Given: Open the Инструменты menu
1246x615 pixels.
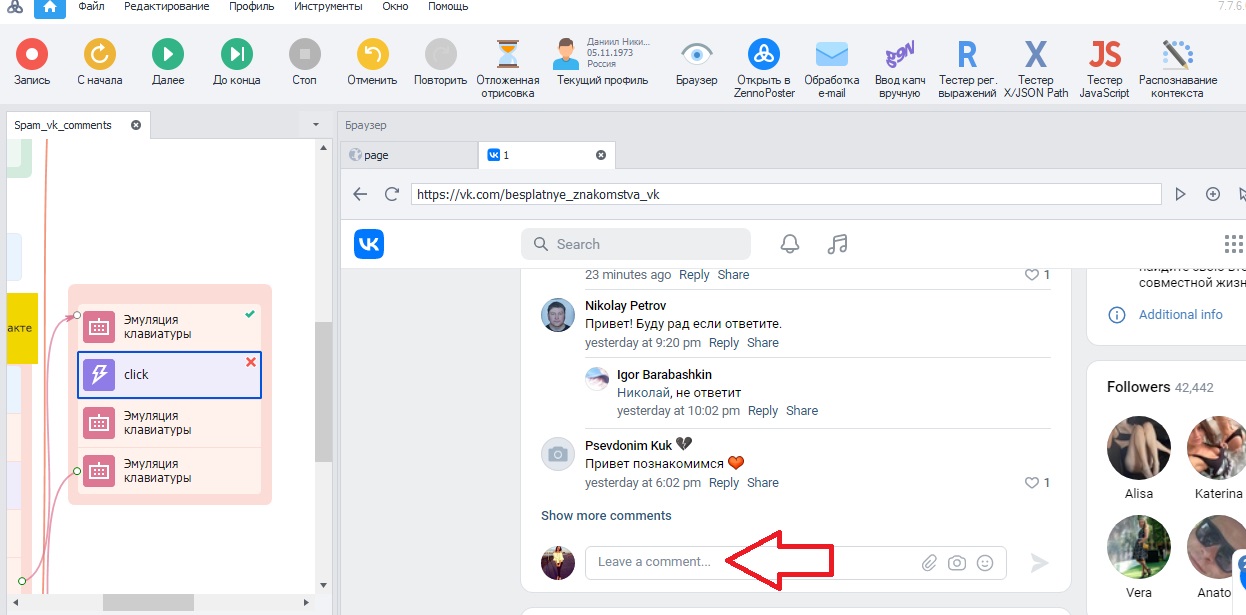Looking at the screenshot, I should click(x=328, y=6).
